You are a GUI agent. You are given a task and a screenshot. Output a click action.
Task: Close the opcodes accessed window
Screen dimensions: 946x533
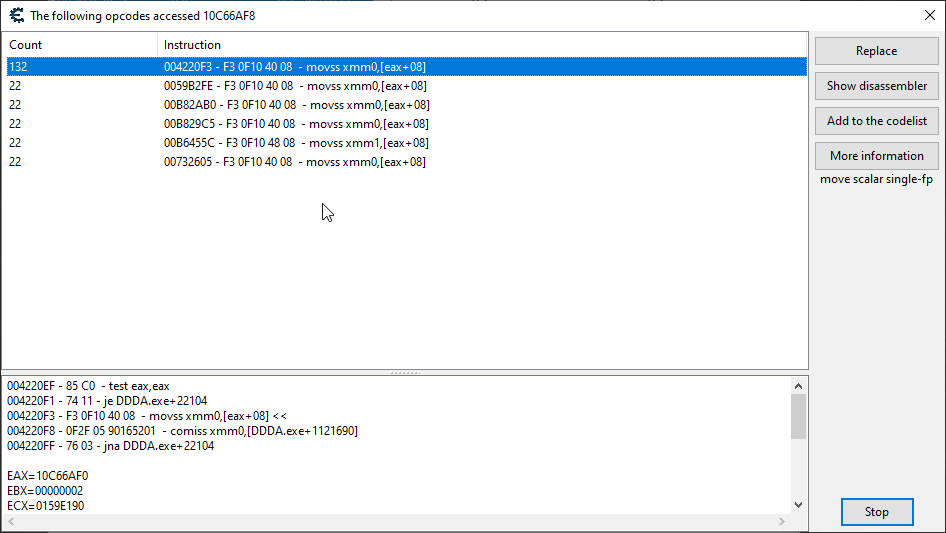pyautogui.click(x=929, y=15)
